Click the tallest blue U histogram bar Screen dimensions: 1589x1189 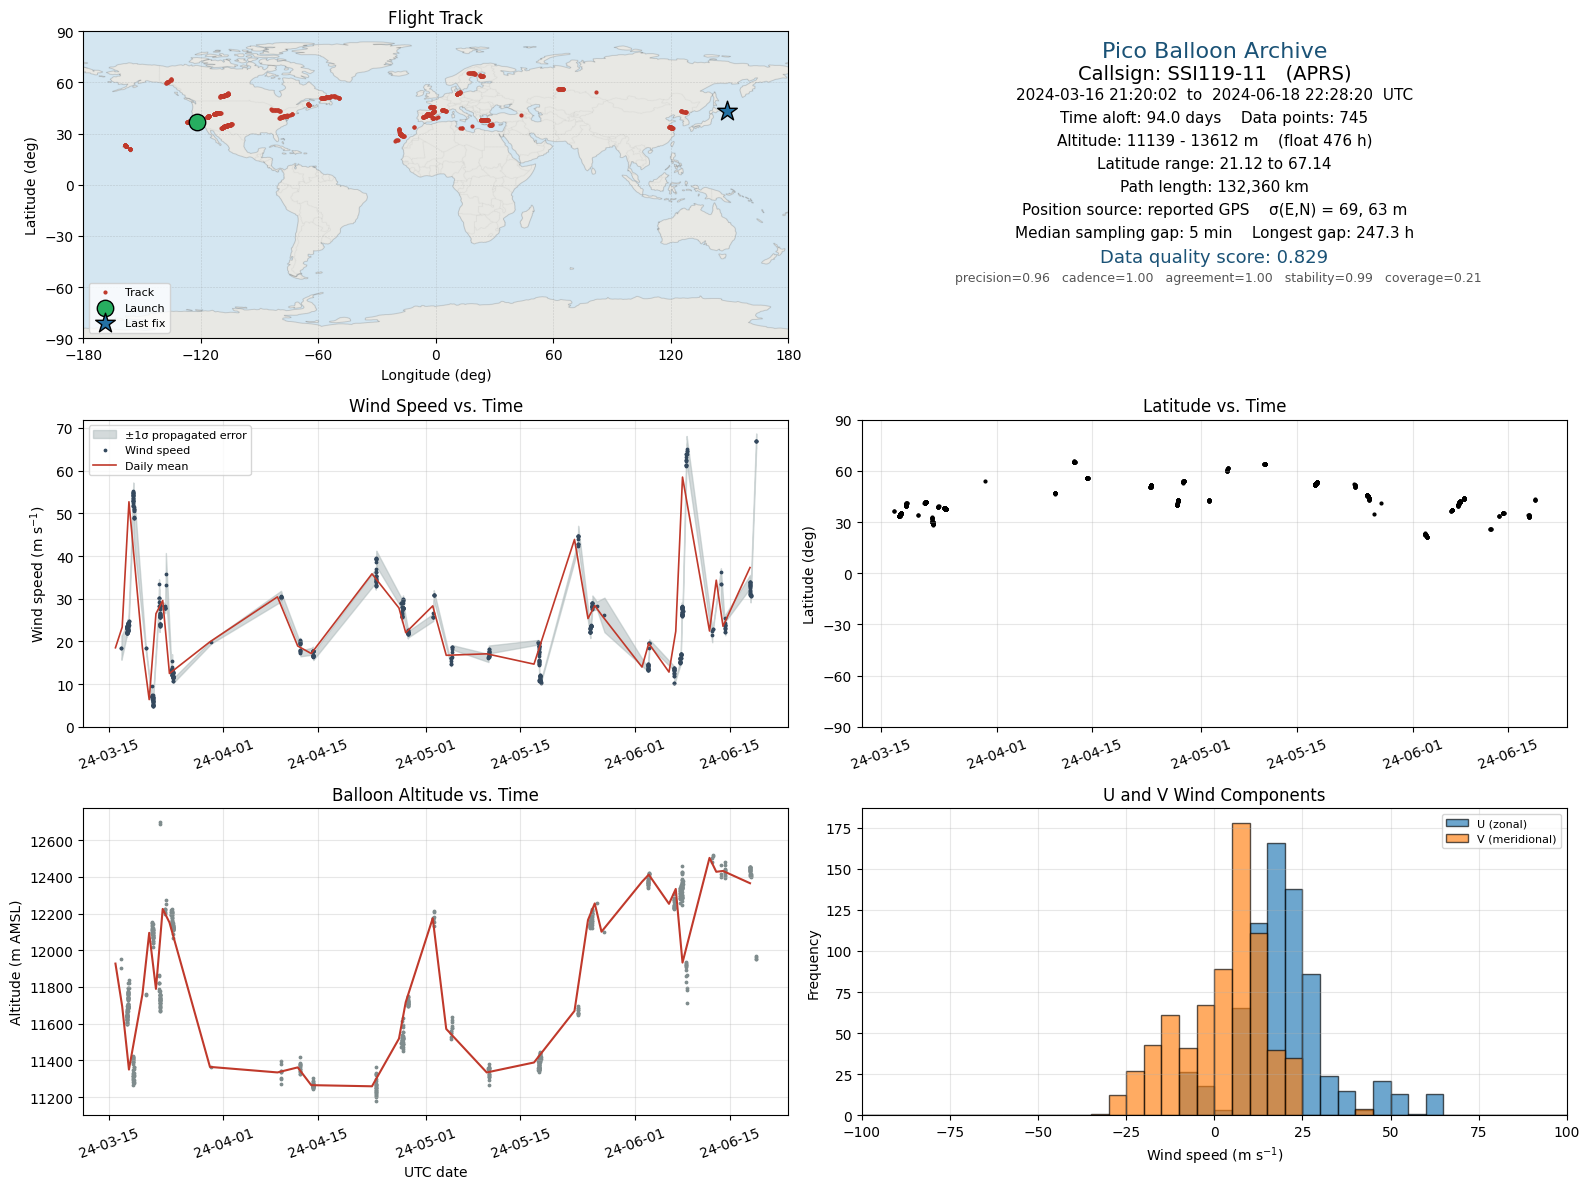coord(1276,979)
